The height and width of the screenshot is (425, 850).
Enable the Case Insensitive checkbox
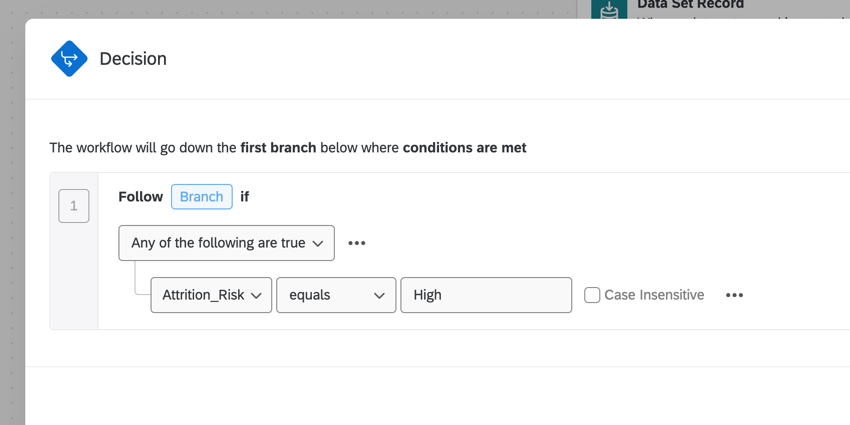point(592,295)
